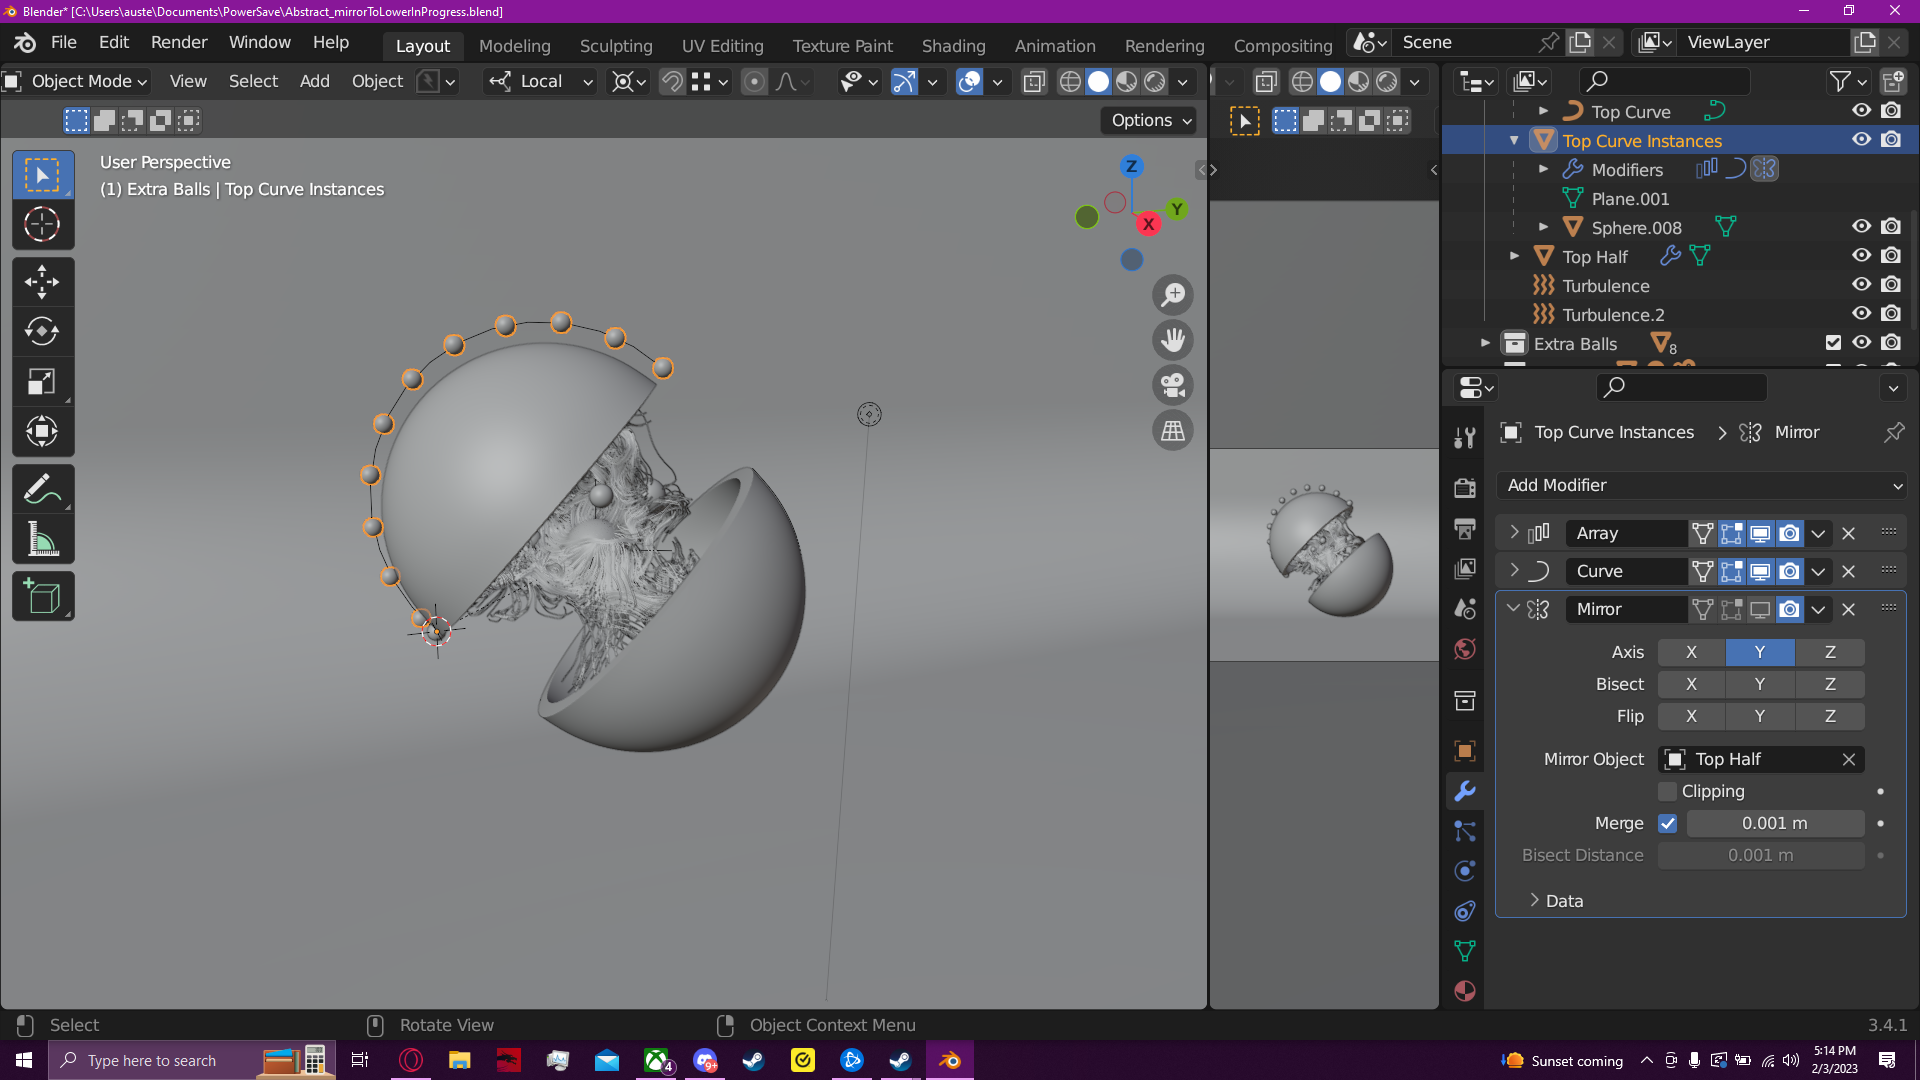
Task: Click the pan view hand icon
Action: click(x=1173, y=340)
